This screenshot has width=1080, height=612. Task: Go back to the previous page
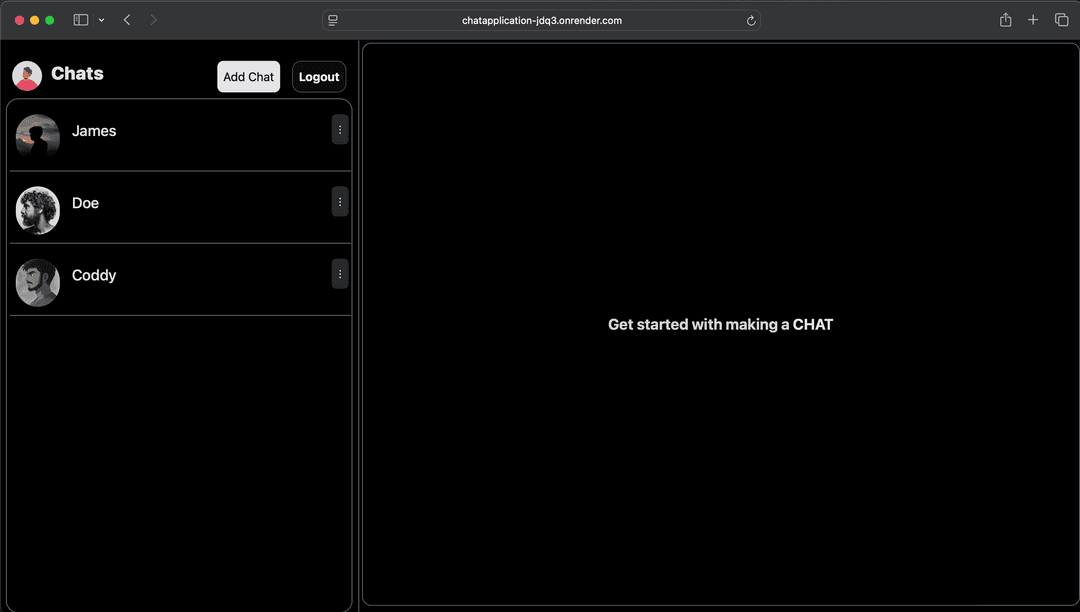pyautogui.click(x=127, y=20)
